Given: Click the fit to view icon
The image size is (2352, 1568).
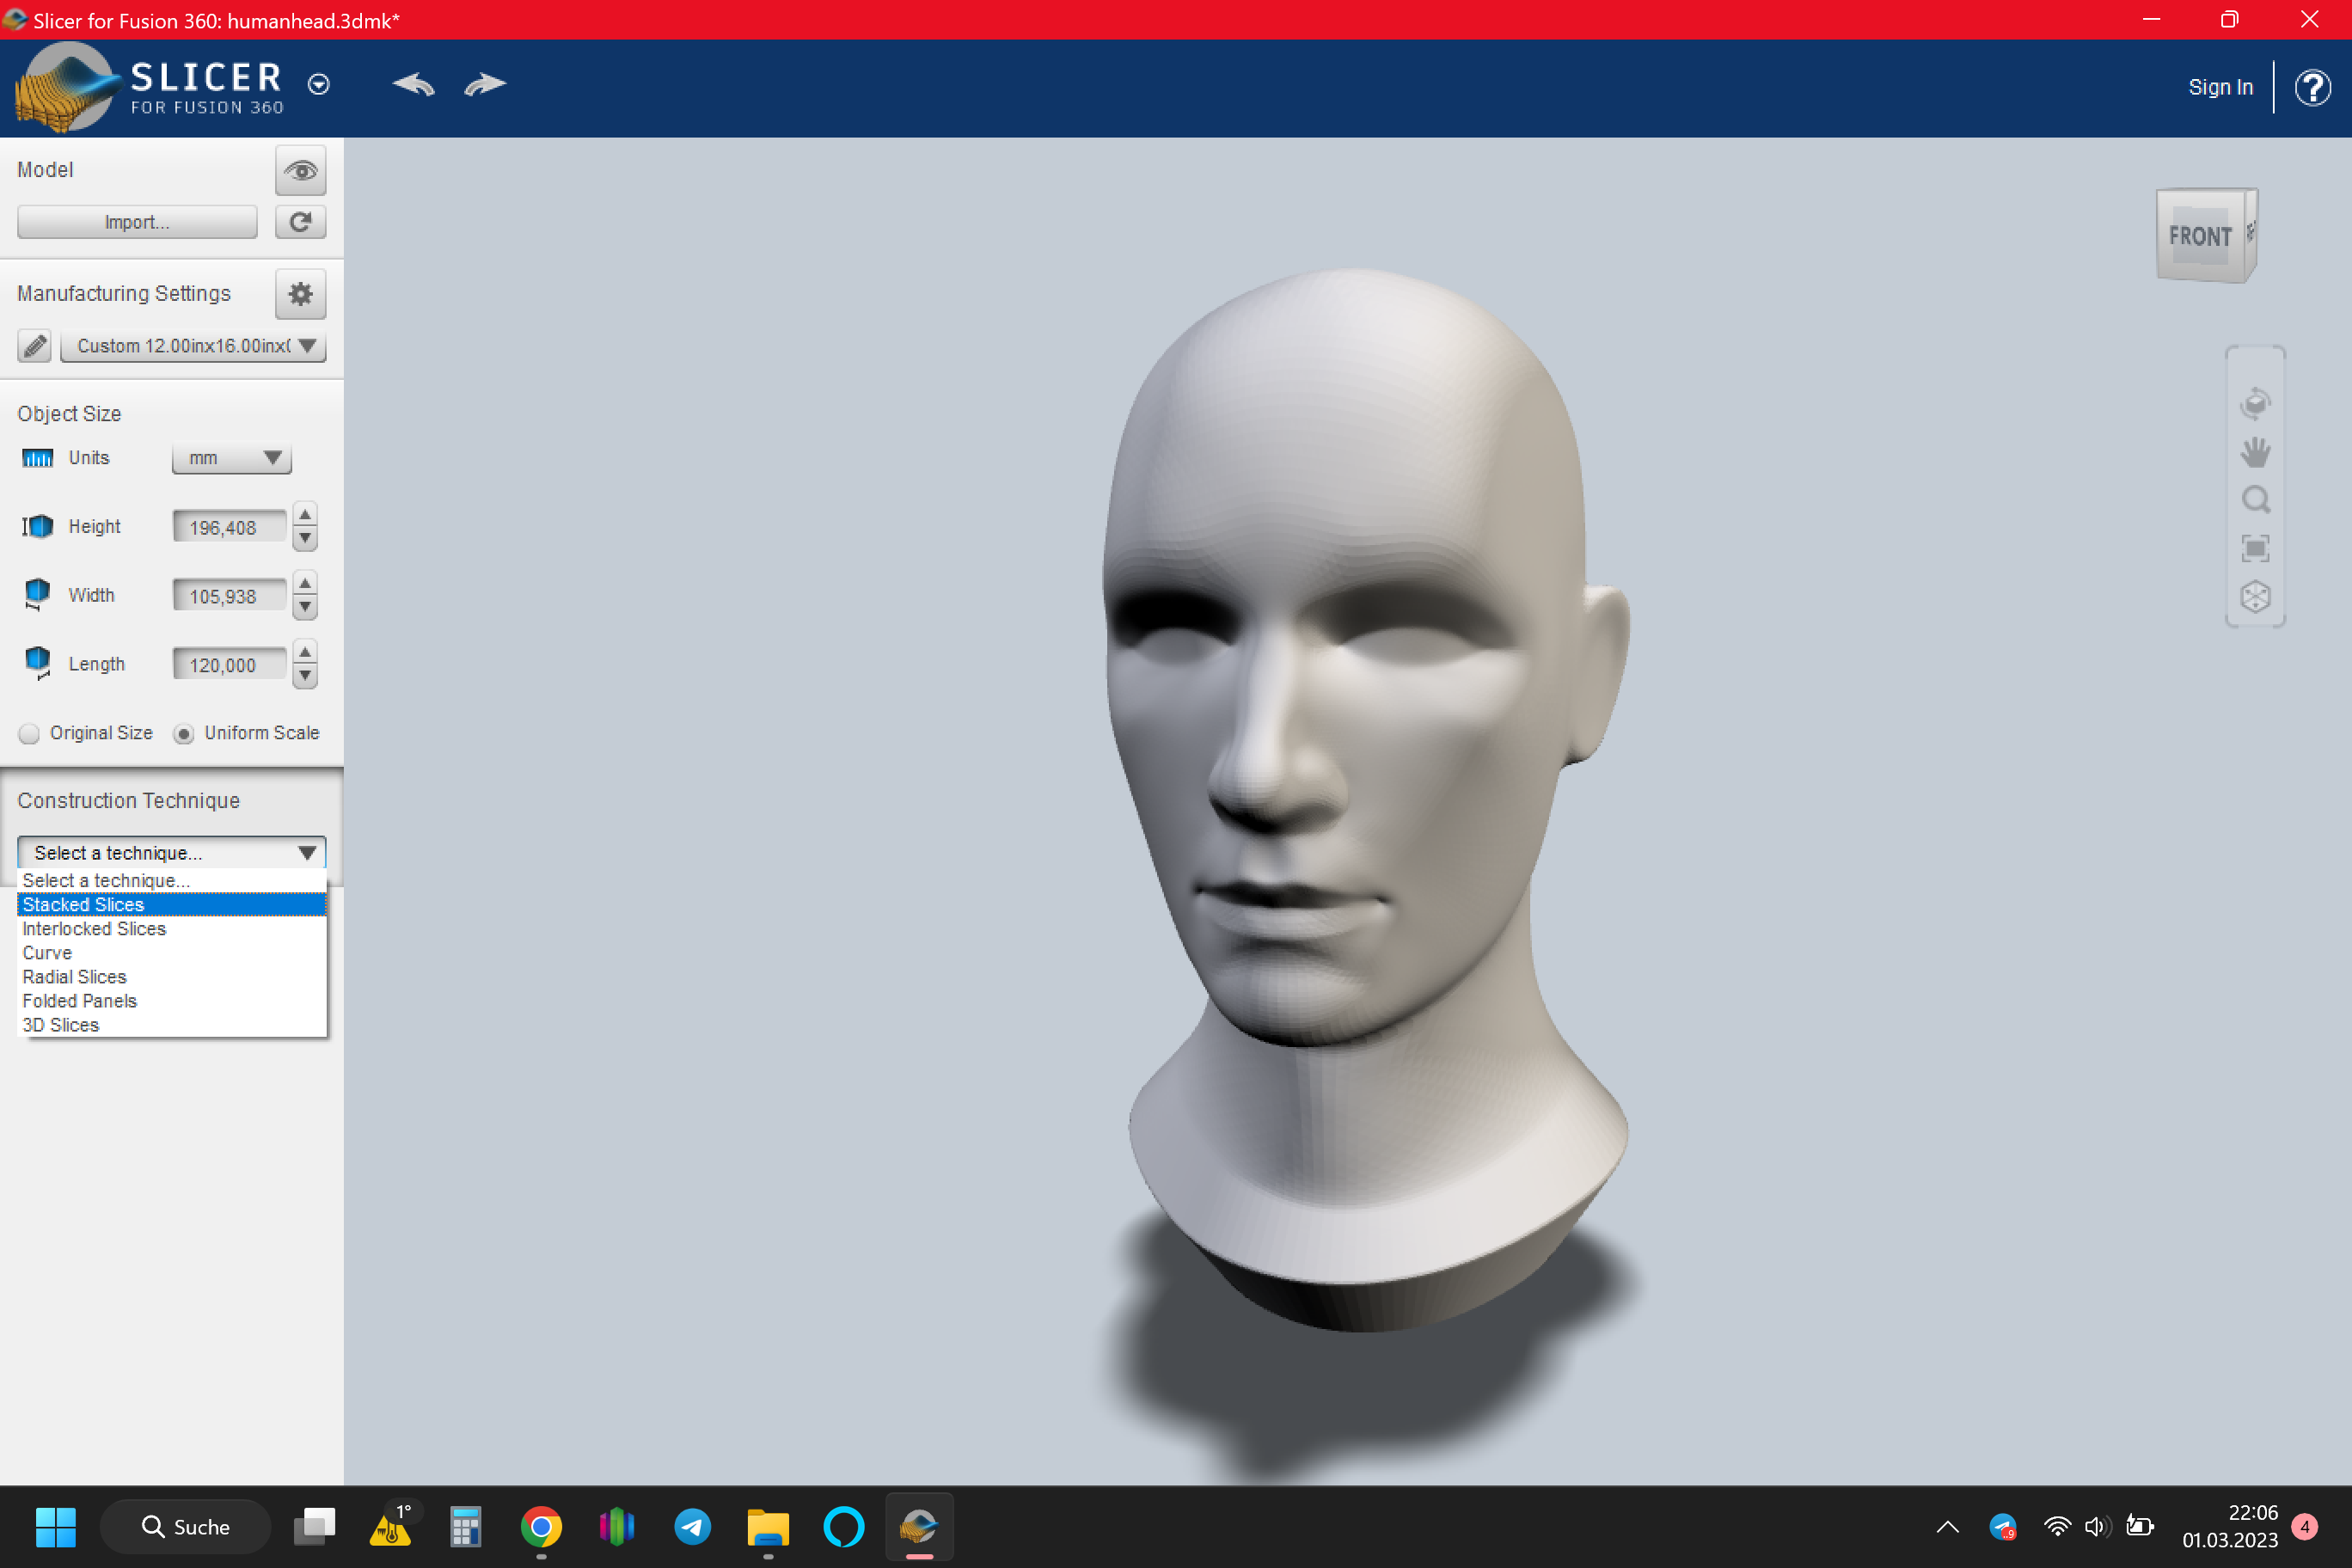Looking at the screenshot, I should pyautogui.click(x=2255, y=548).
